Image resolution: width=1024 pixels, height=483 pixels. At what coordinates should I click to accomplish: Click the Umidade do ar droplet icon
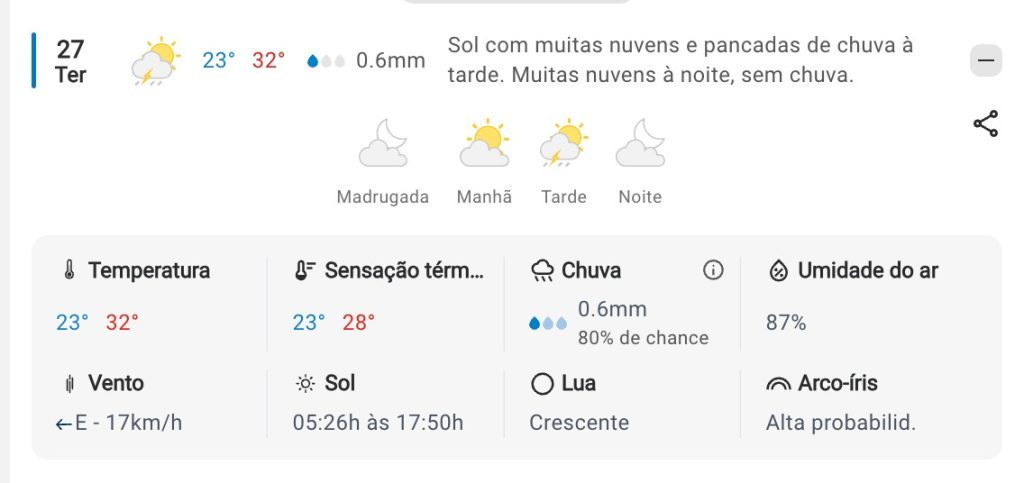pos(778,271)
